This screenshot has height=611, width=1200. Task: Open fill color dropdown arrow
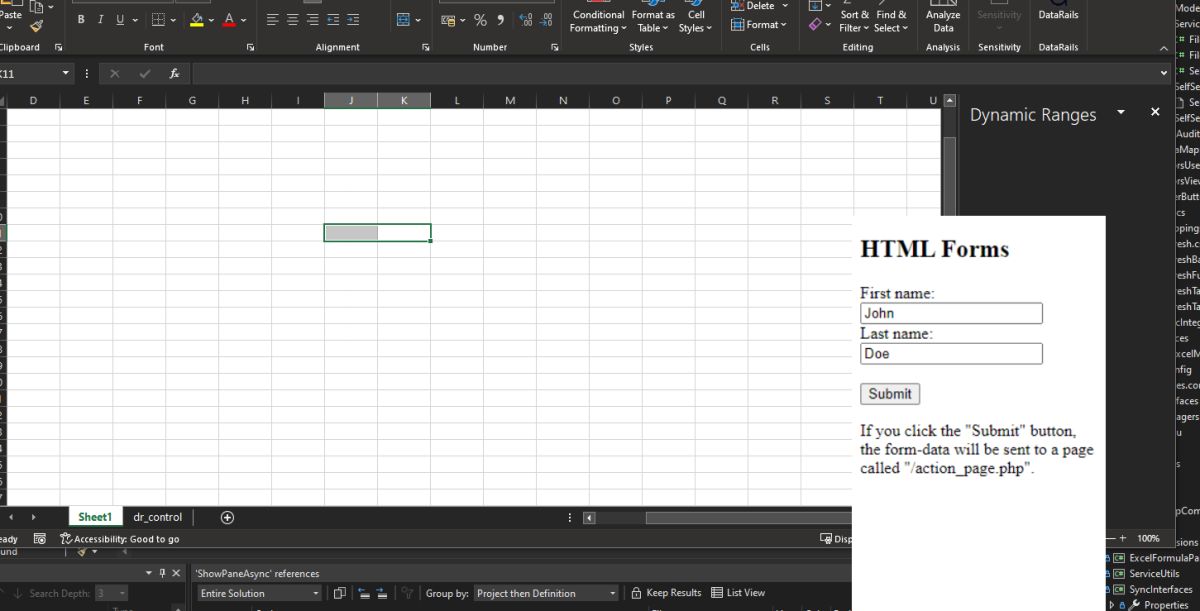point(212,20)
